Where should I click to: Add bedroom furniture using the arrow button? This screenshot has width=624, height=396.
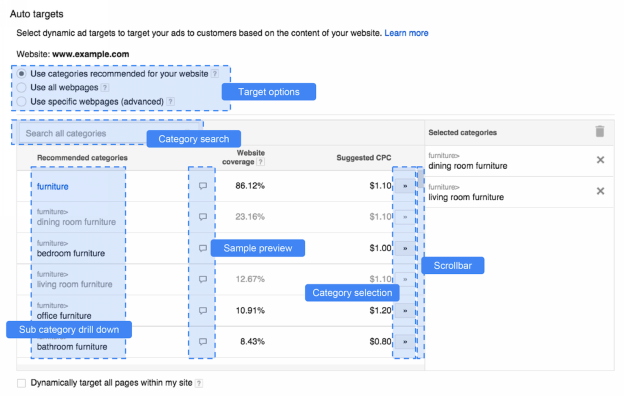click(x=405, y=248)
